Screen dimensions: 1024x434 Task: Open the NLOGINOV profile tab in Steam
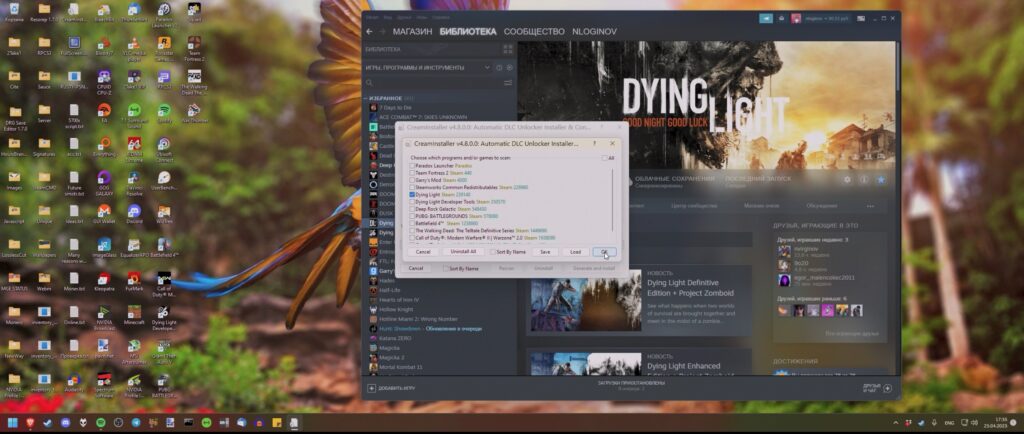point(594,31)
